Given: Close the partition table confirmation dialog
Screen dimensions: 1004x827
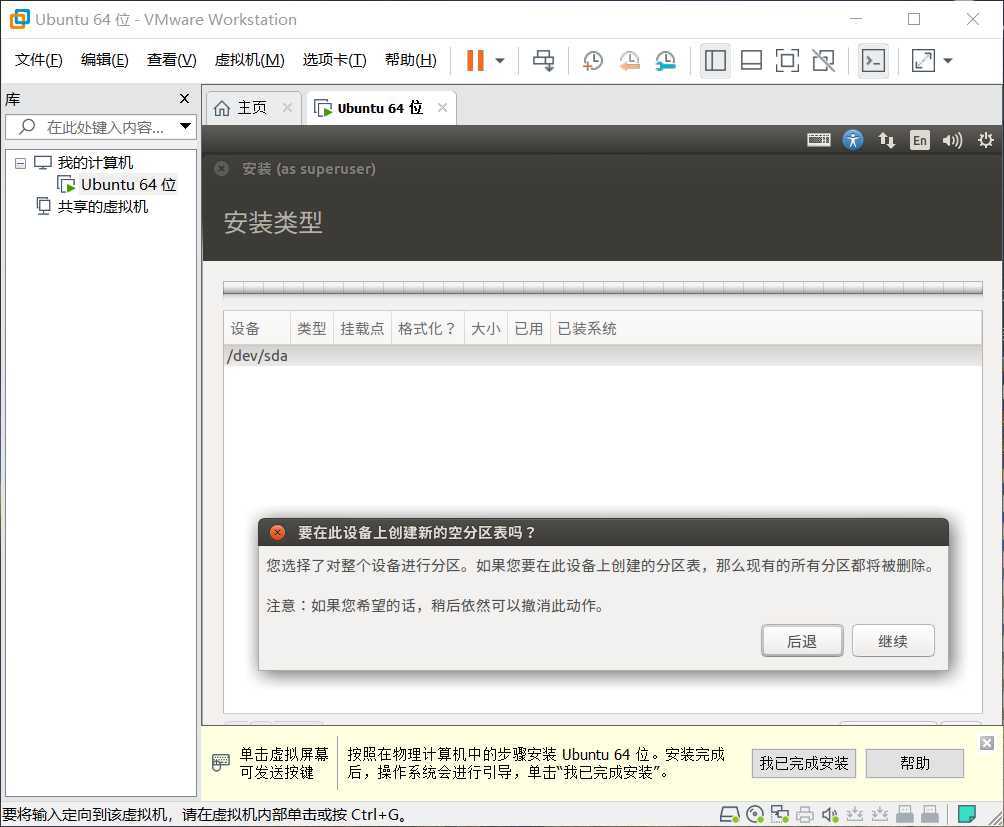Looking at the screenshot, I should 277,533.
